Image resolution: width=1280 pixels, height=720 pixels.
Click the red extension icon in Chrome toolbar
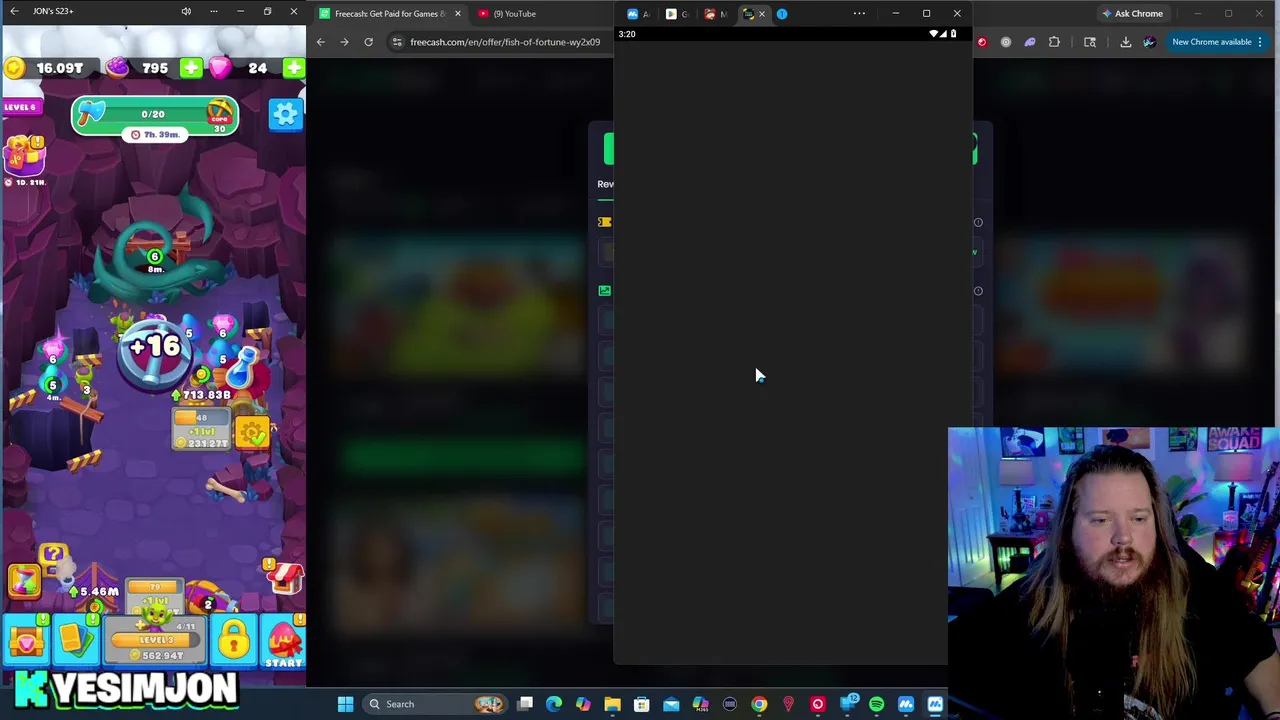pyautogui.click(x=982, y=42)
